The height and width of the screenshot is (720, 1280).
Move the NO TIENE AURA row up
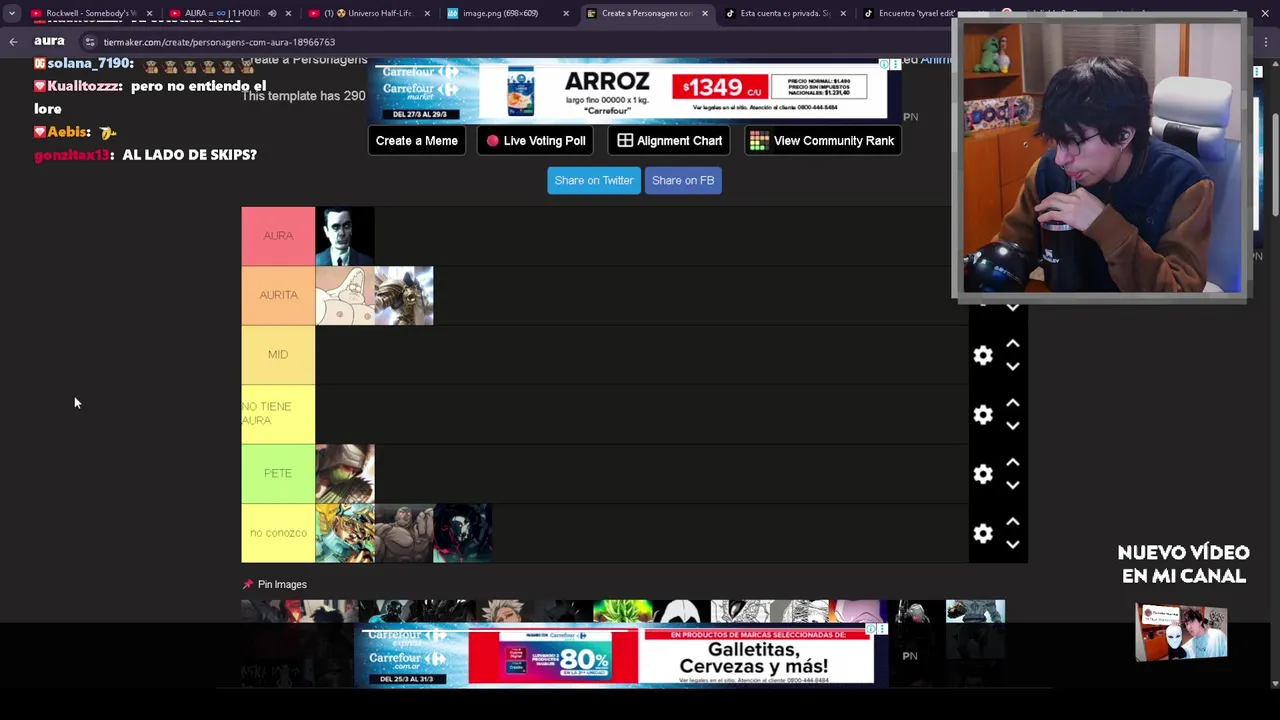pyautogui.click(x=1012, y=402)
